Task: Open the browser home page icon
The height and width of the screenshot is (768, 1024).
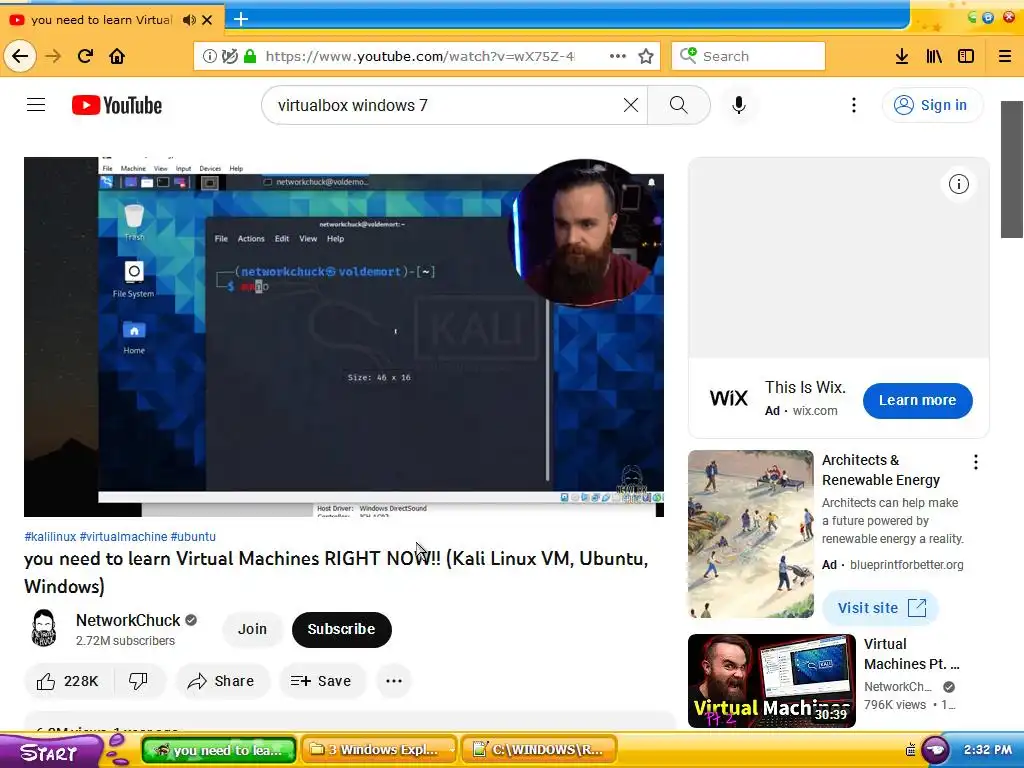Action: coord(118,56)
